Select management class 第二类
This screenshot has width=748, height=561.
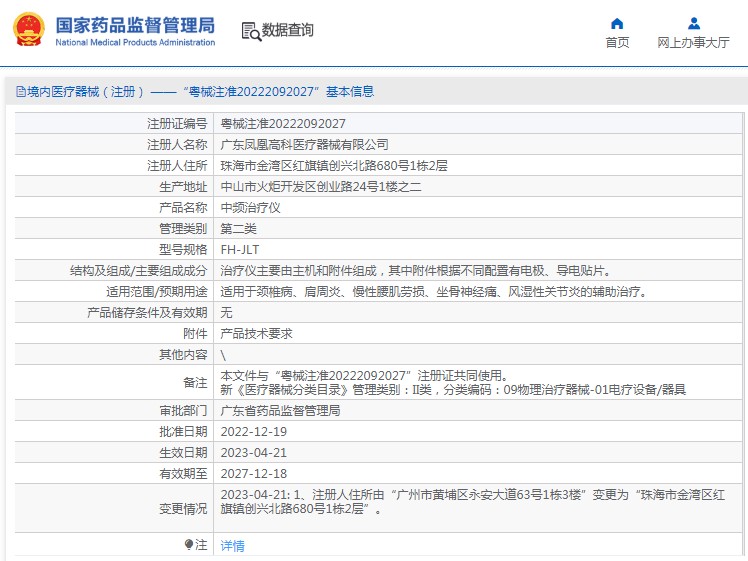pos(239,229)
